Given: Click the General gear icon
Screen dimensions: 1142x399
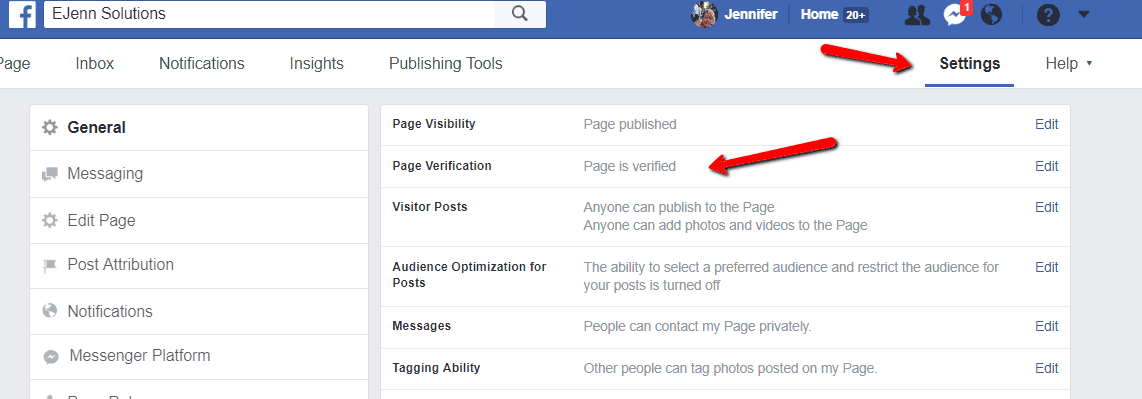Looking at the screenshot, I should click(50, 127).
